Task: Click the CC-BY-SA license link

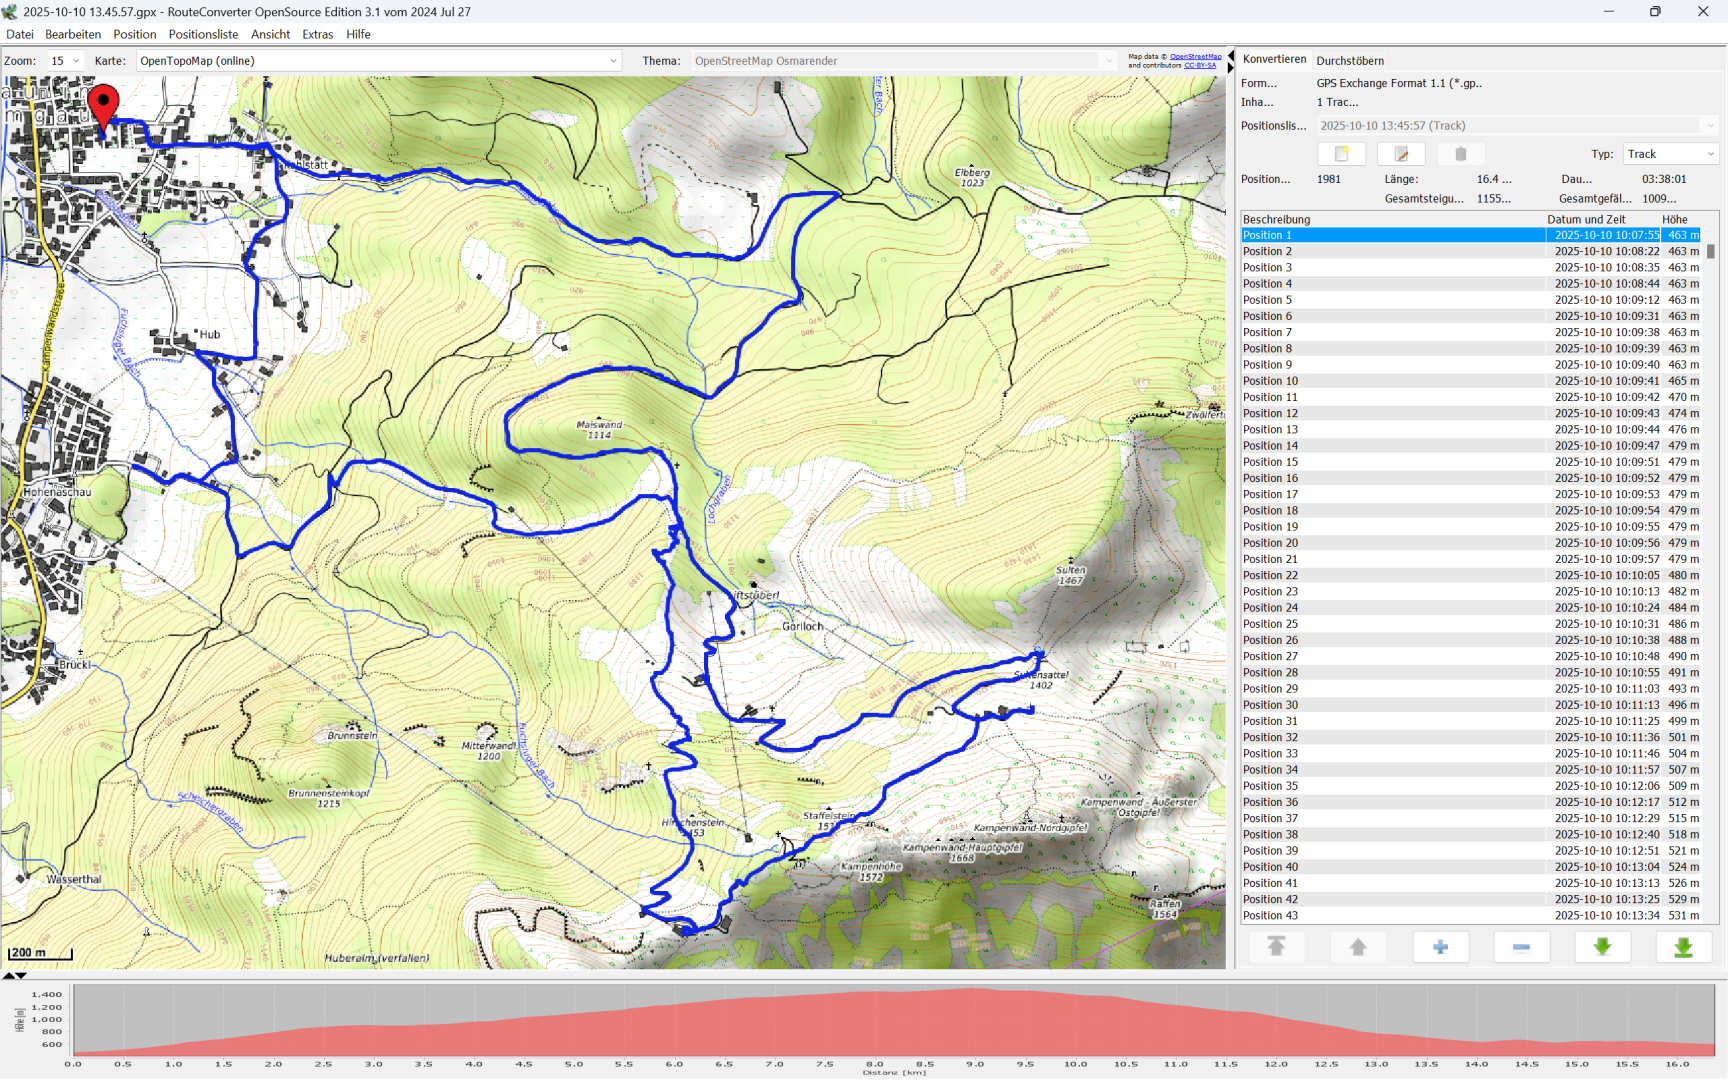Action: point(1200,65)
